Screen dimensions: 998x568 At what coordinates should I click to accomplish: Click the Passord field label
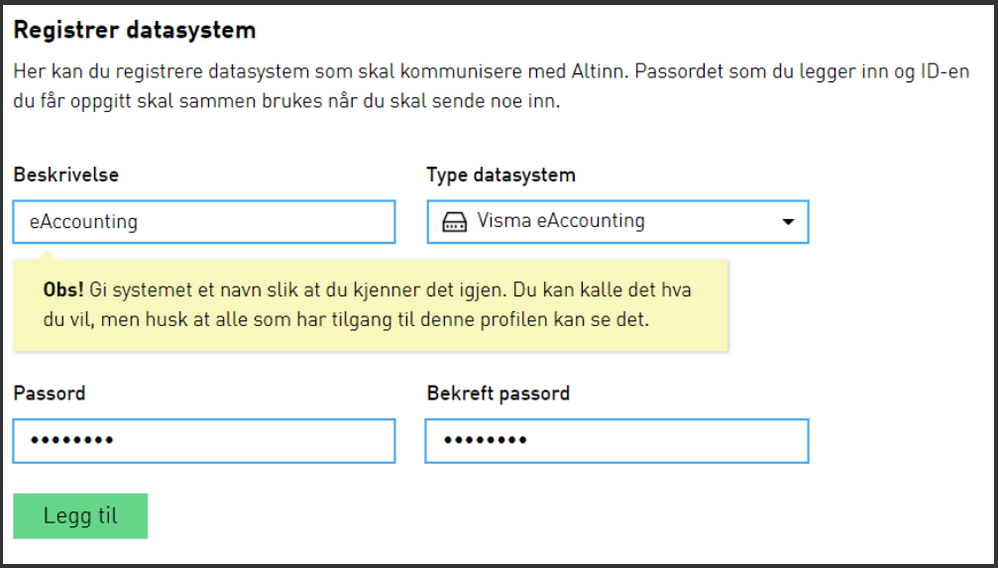49,393
